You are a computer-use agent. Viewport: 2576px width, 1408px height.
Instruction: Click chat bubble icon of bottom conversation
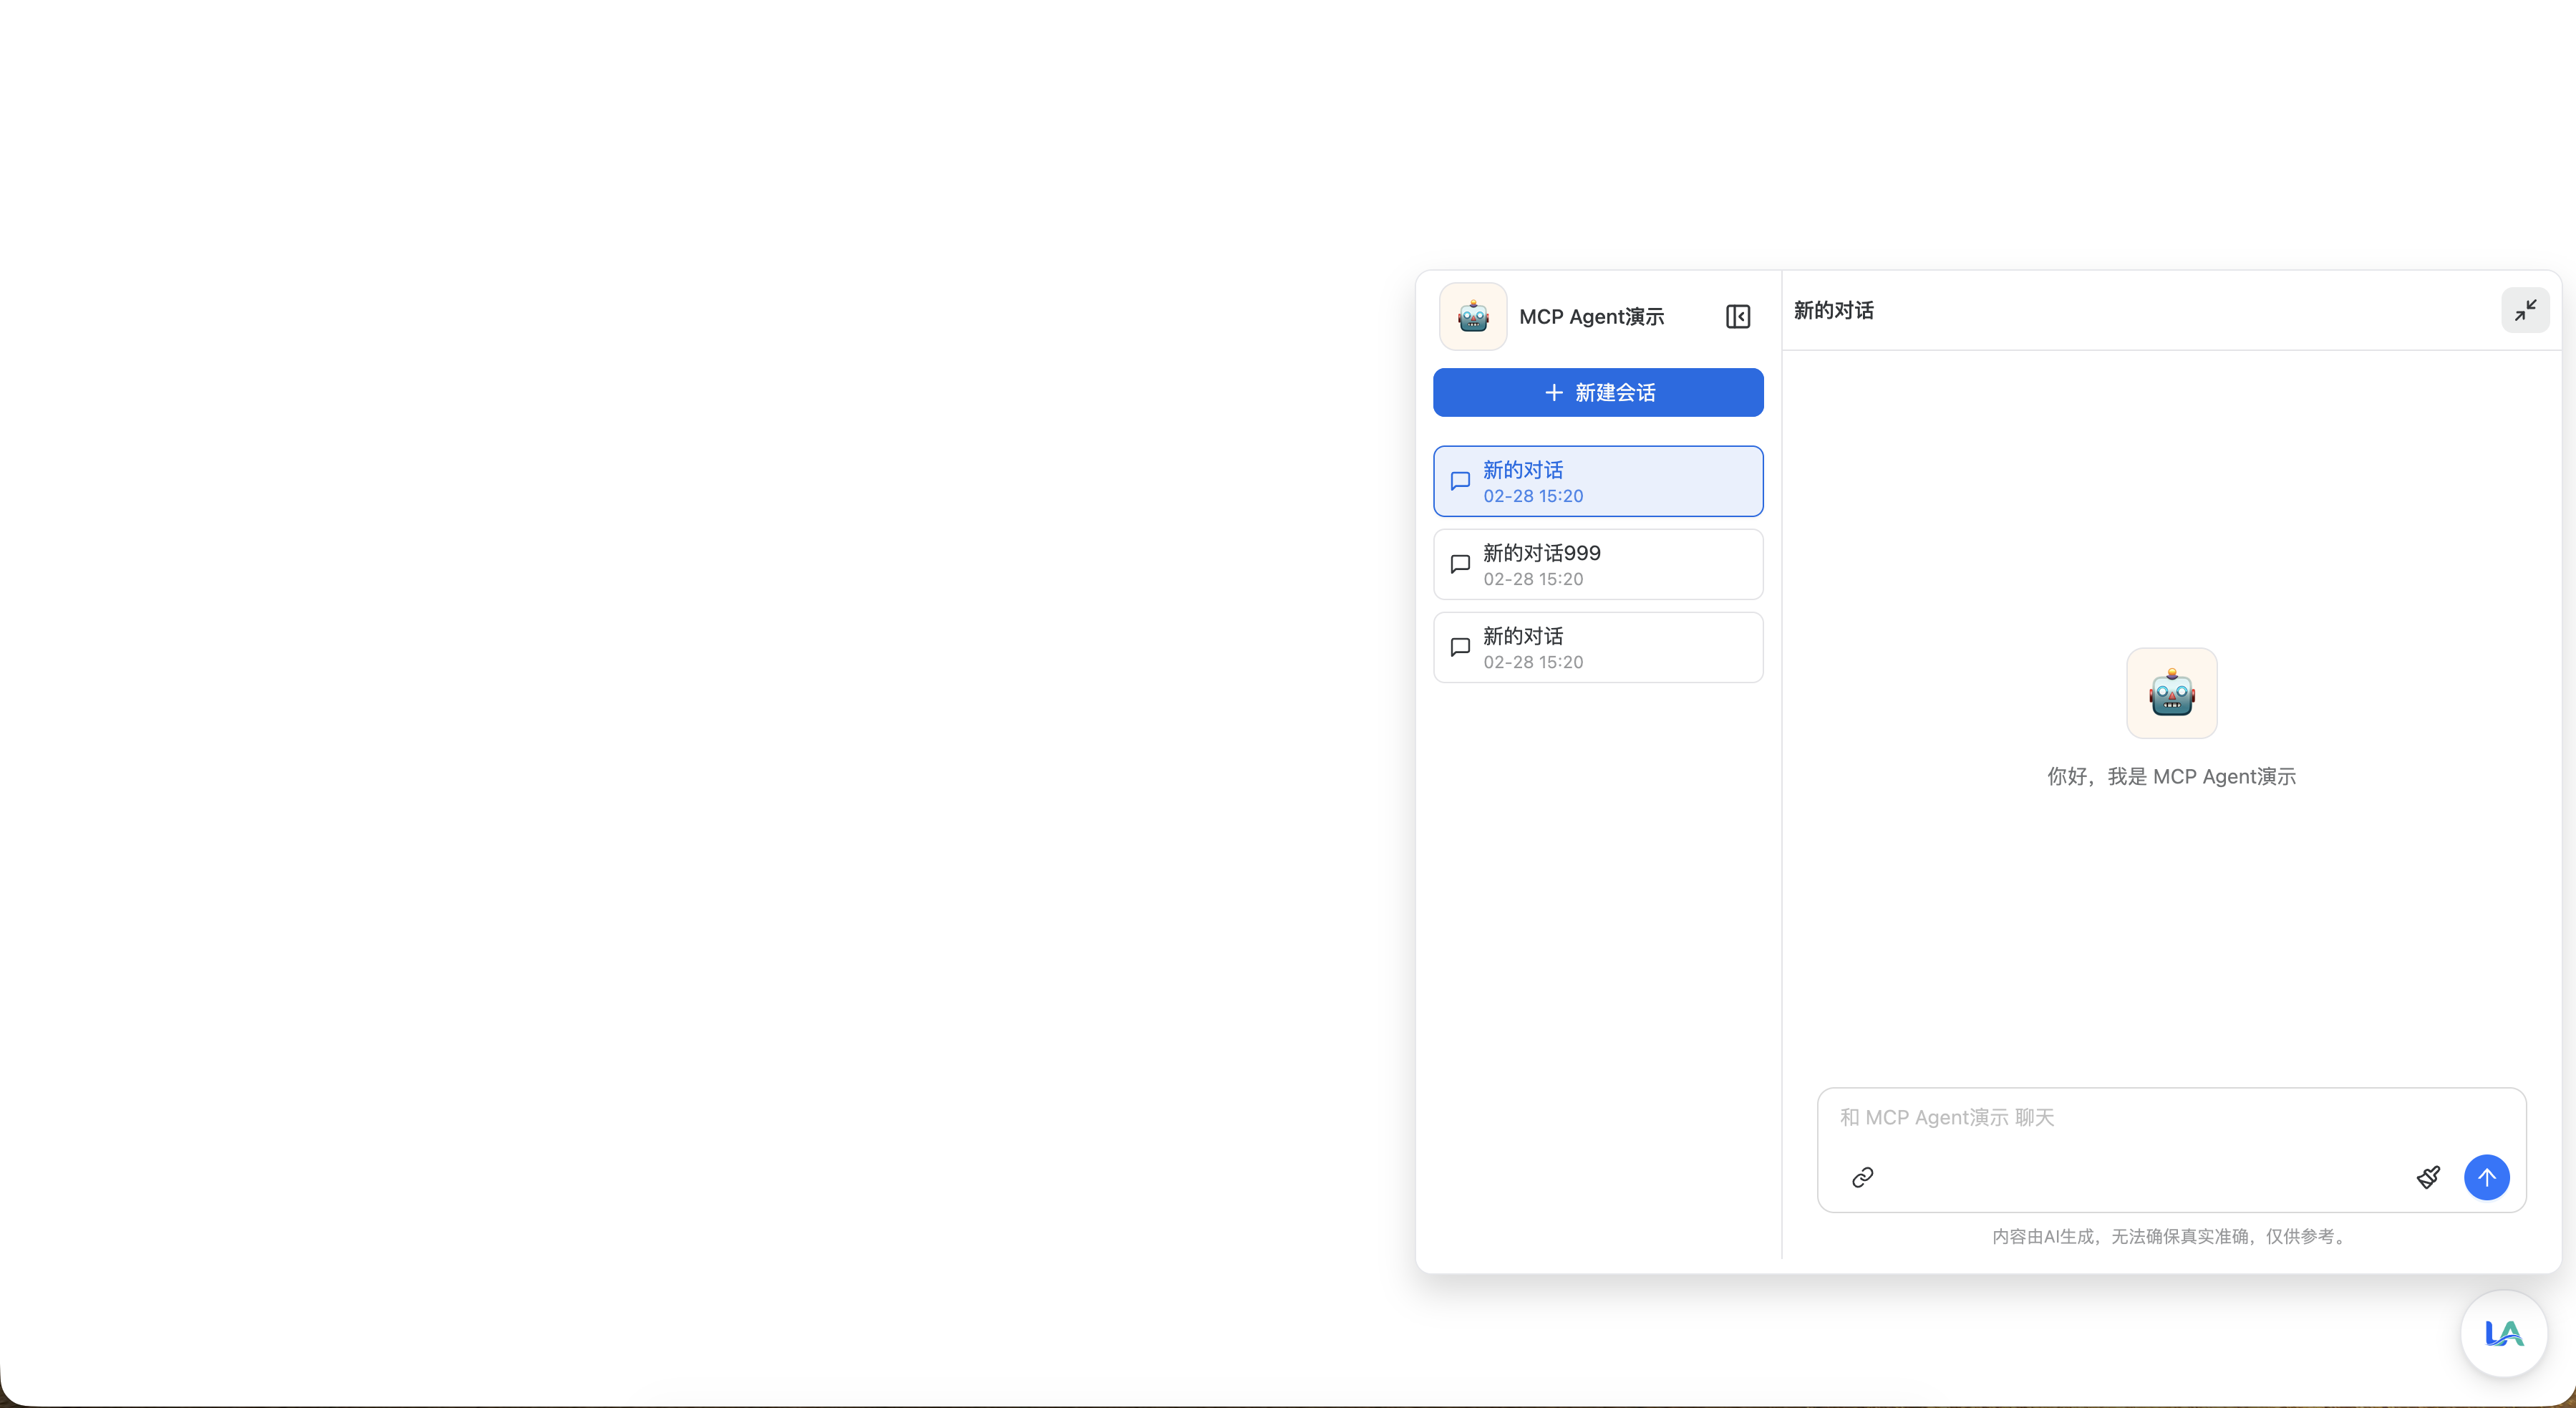[x=1460, y=647]
